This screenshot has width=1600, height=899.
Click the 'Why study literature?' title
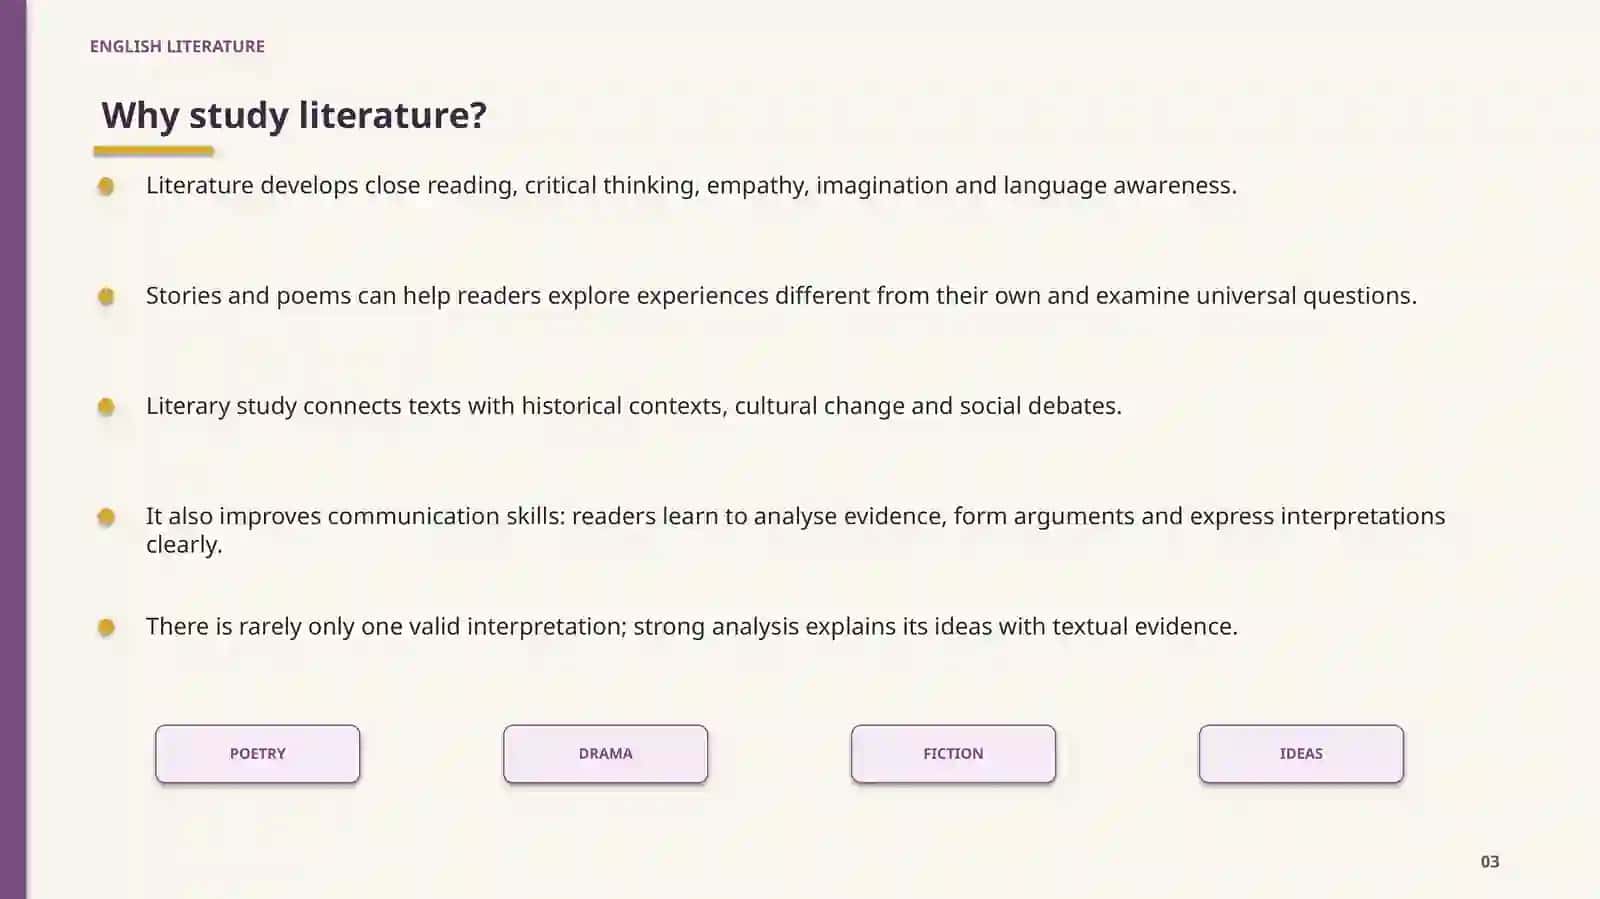294,116
